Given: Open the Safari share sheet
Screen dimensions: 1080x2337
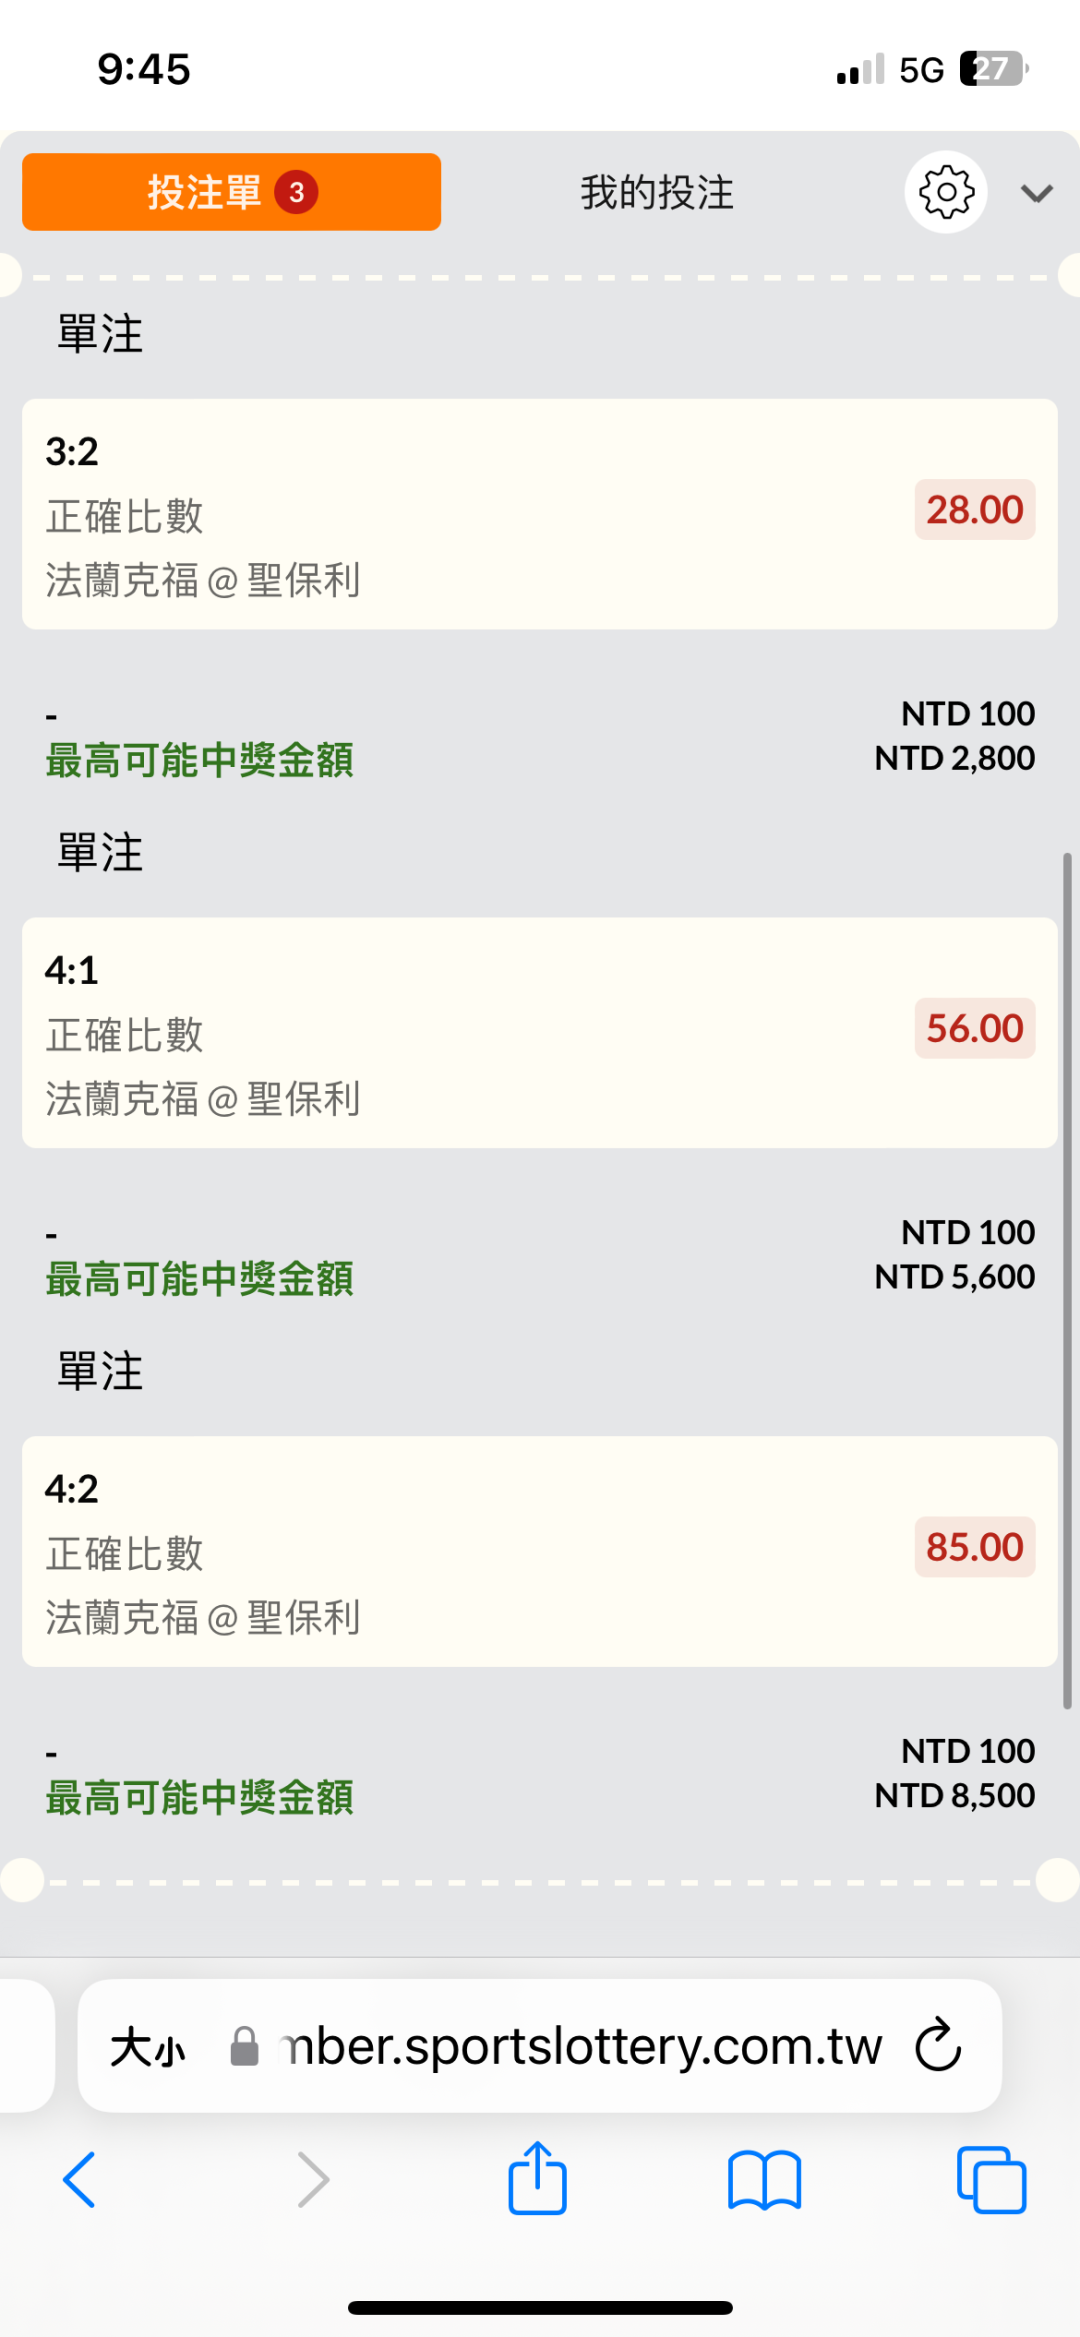Looking at the screenshot, I should coord(538,2178).
